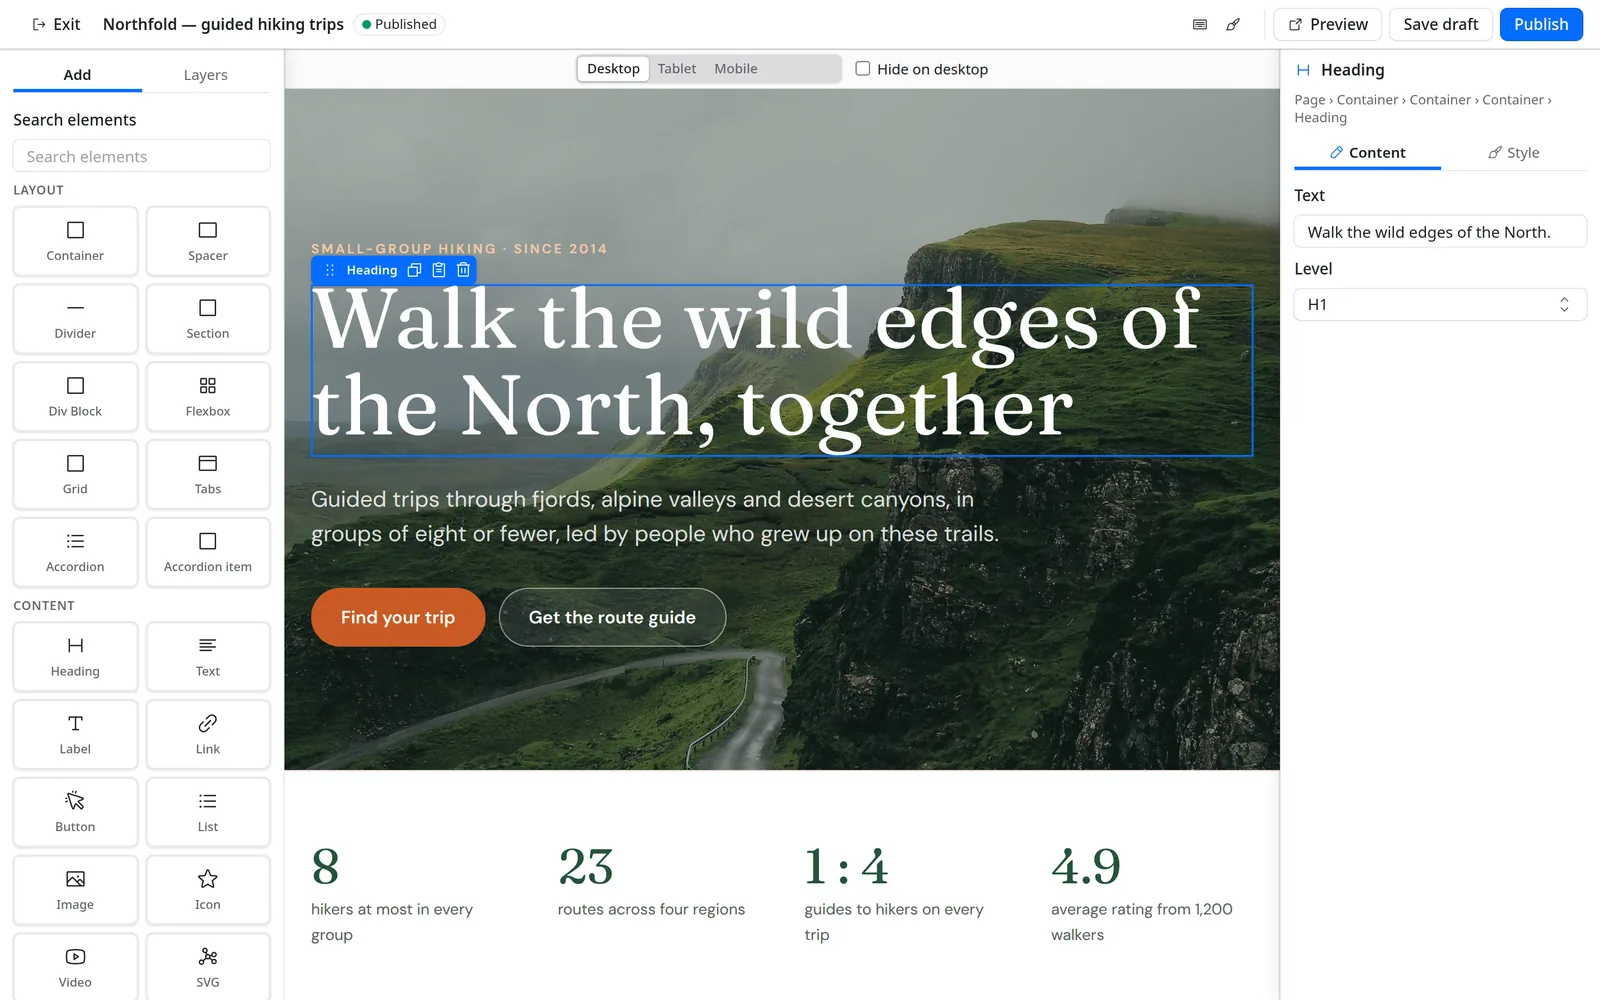Screen dimensions: 1600x1000
Task: Add a Video element
Action: (75, 967)
